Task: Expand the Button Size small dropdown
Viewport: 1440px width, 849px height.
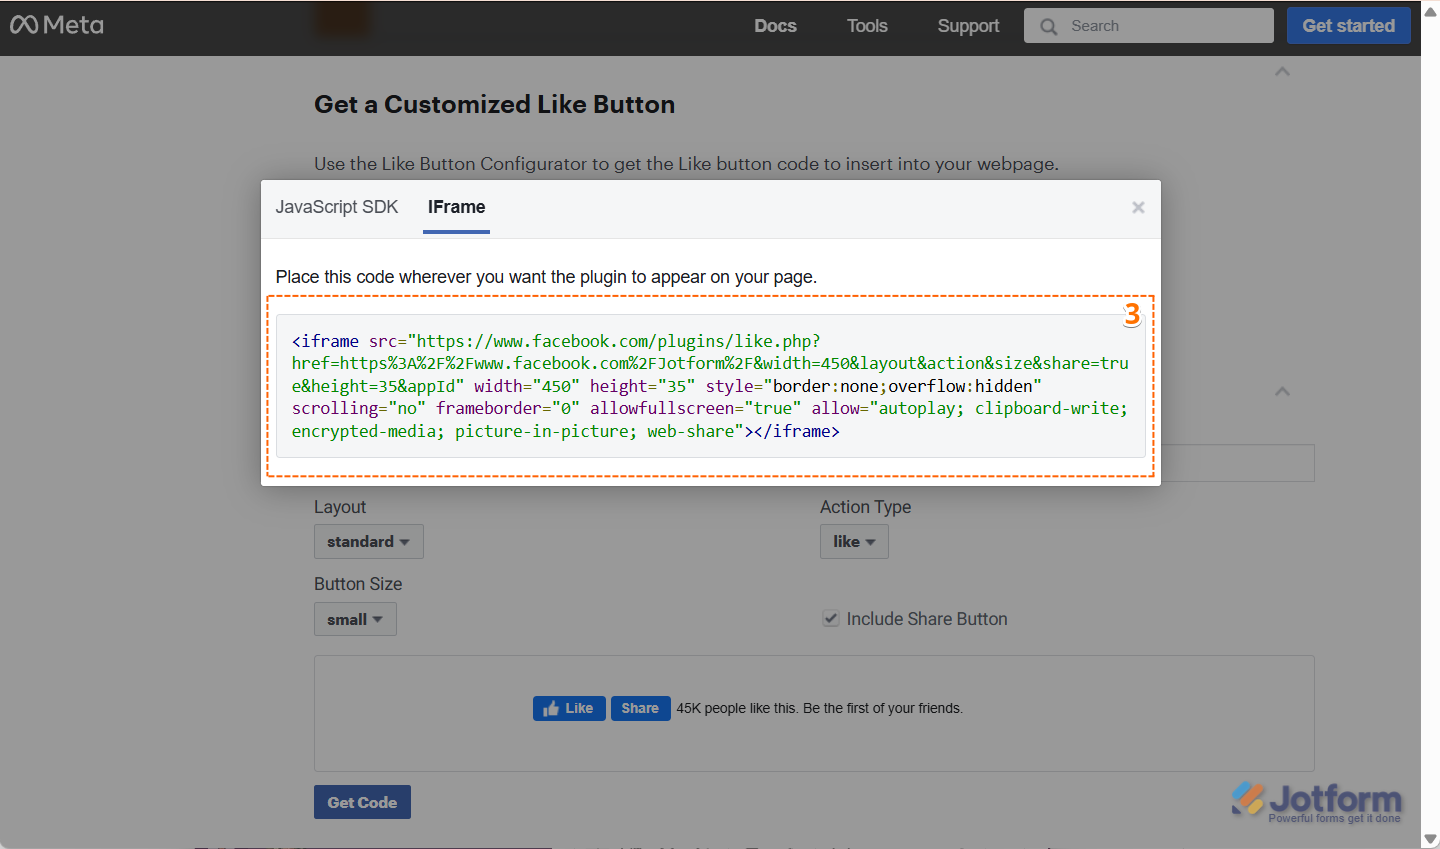Action: pos(355,620)
